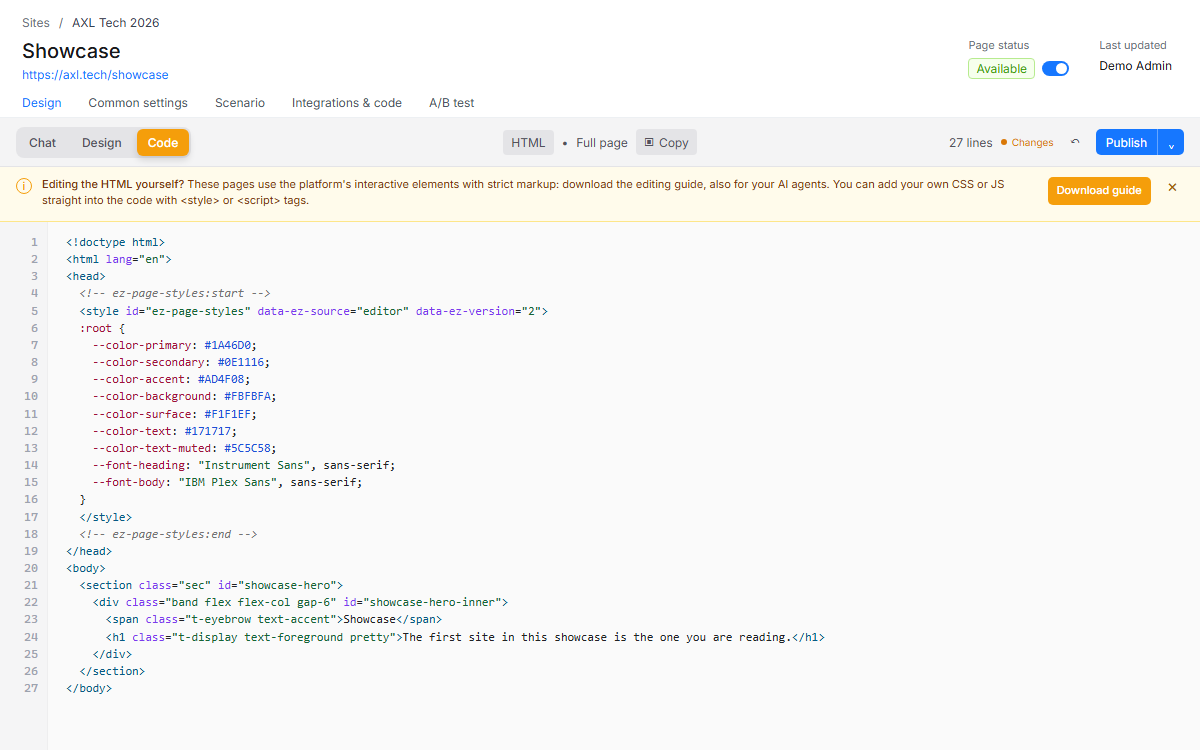
Task: Click the :root { line
Action: click(x=102, y=328)
